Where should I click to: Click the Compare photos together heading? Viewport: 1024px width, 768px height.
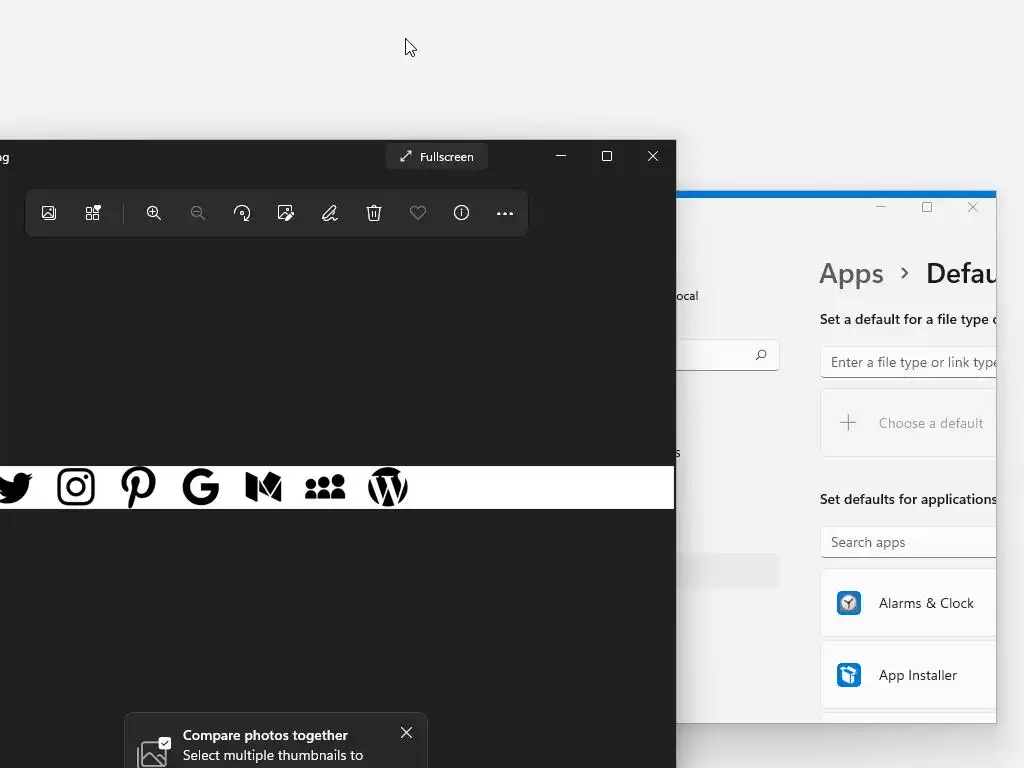coord(265,735)
